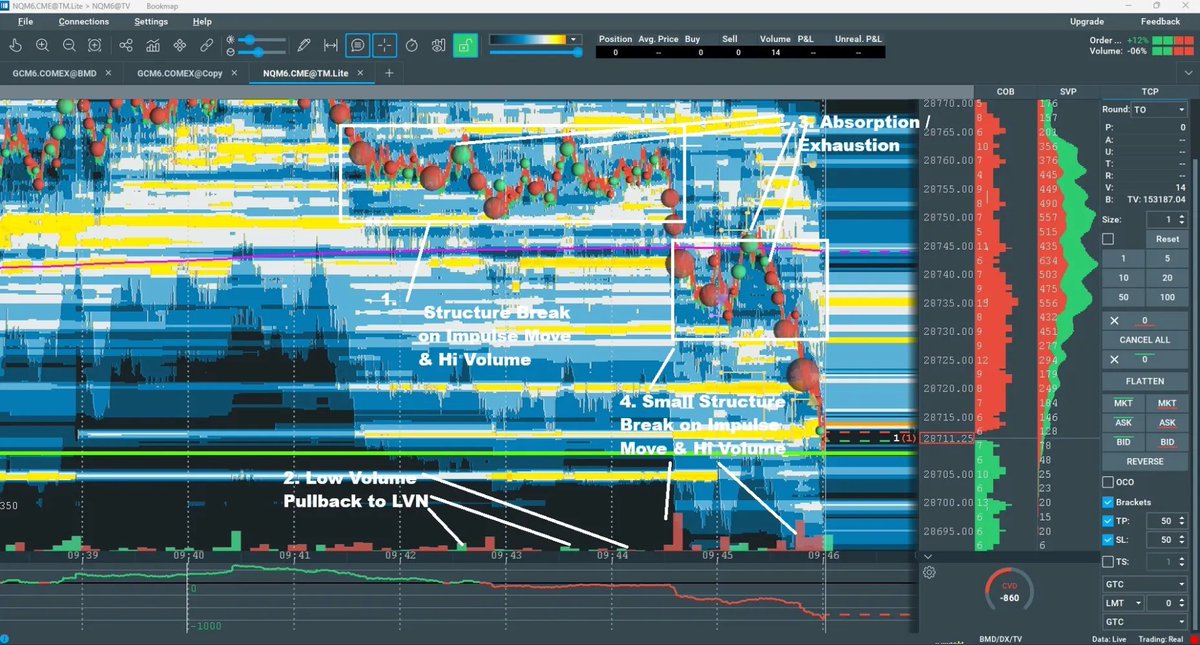Screen dimensions: 1200x645
Task: Open the File menu
Action: 25,21
